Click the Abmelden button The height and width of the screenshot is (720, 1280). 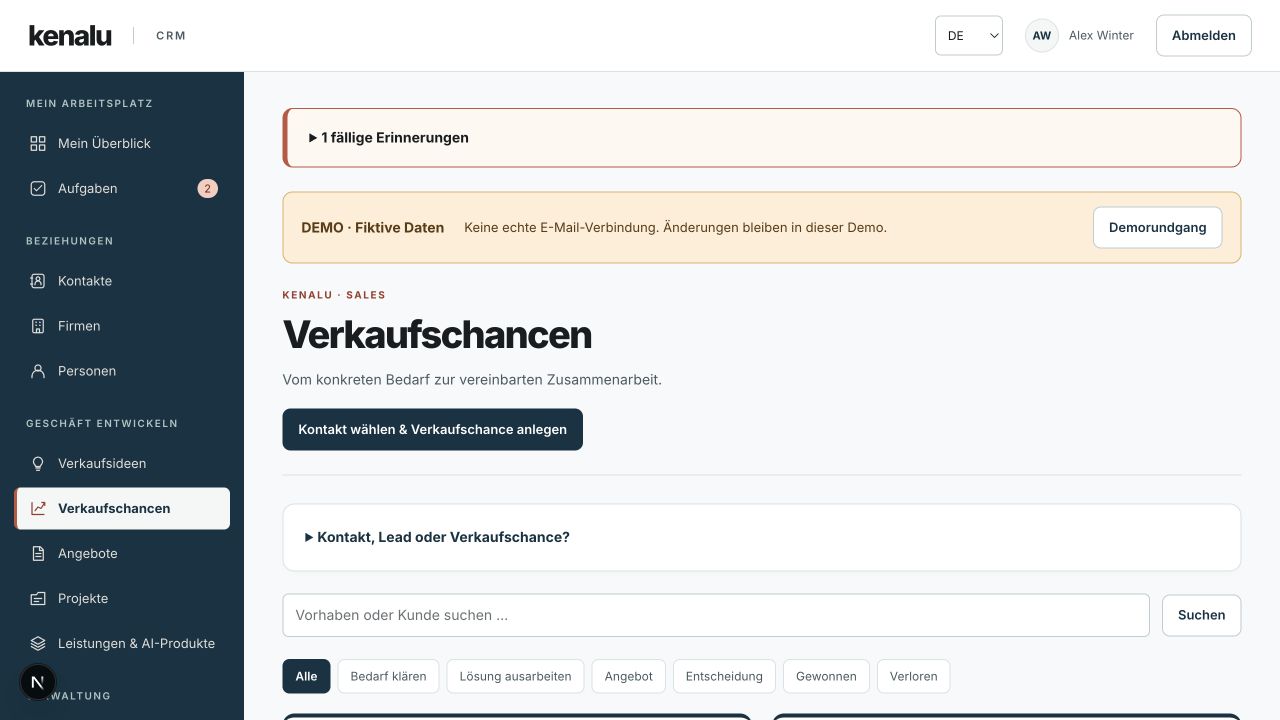pyautogui.click(x=1204, y=35)
